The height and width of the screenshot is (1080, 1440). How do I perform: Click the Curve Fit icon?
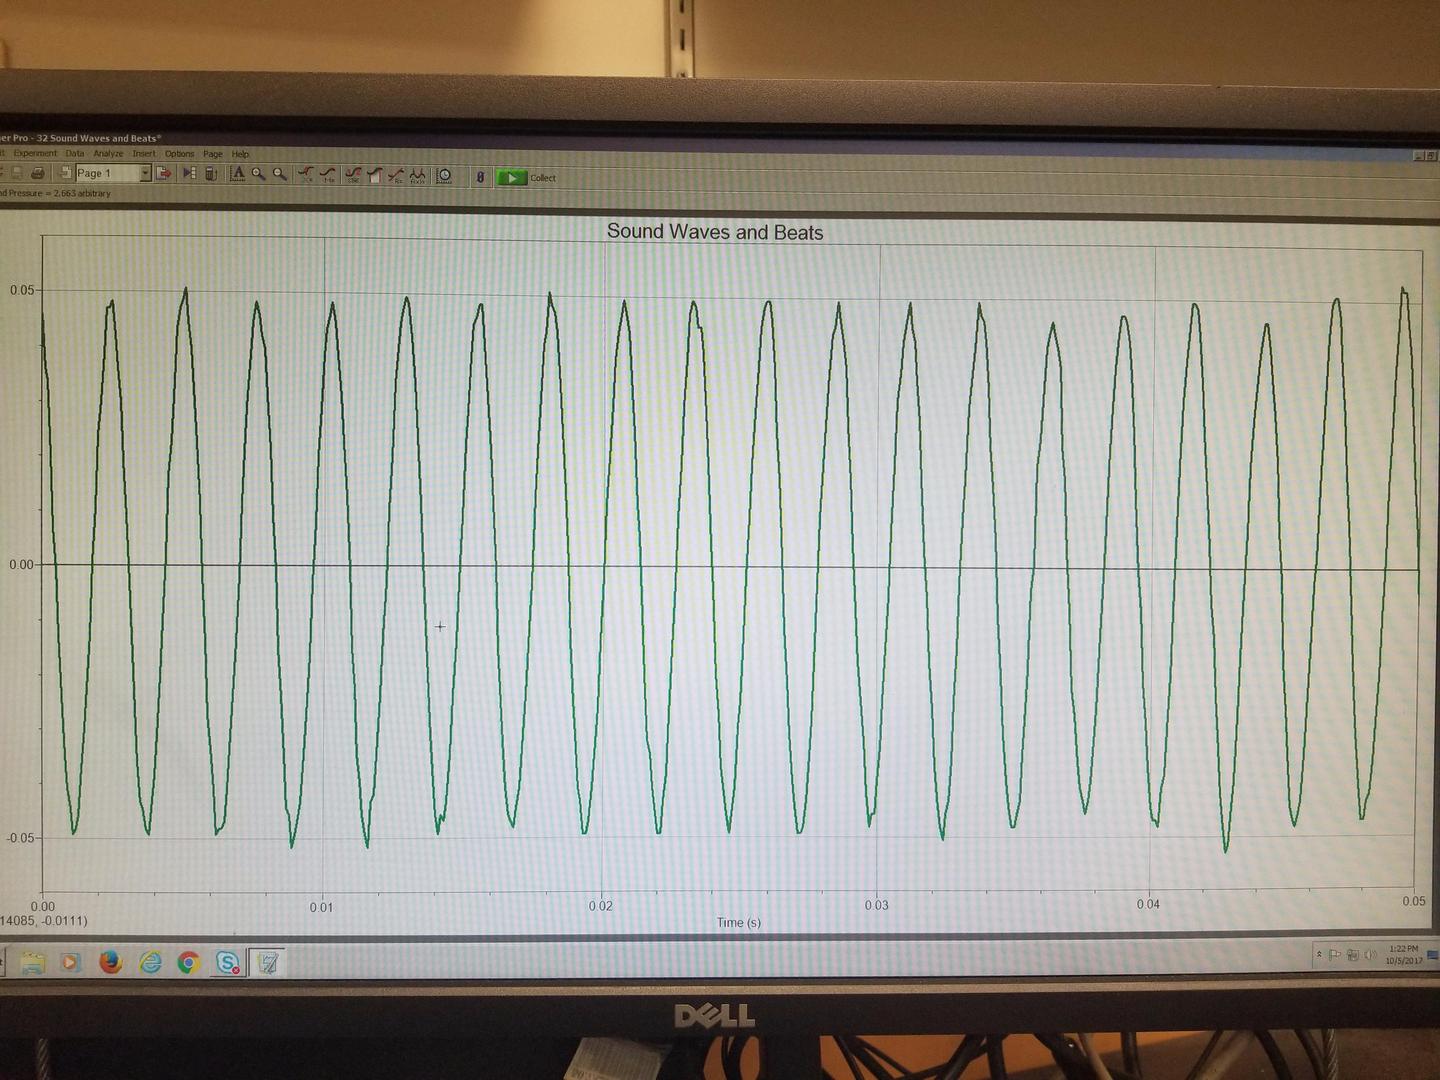point(417,176)
